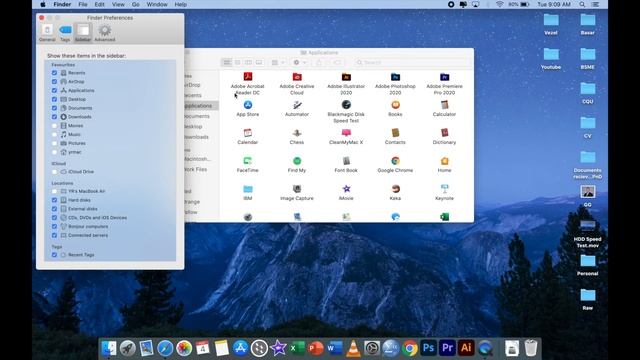The height and width of the screenshot is (360, 640).
Task: Select the App Store application icon
Action: (248, 105)
